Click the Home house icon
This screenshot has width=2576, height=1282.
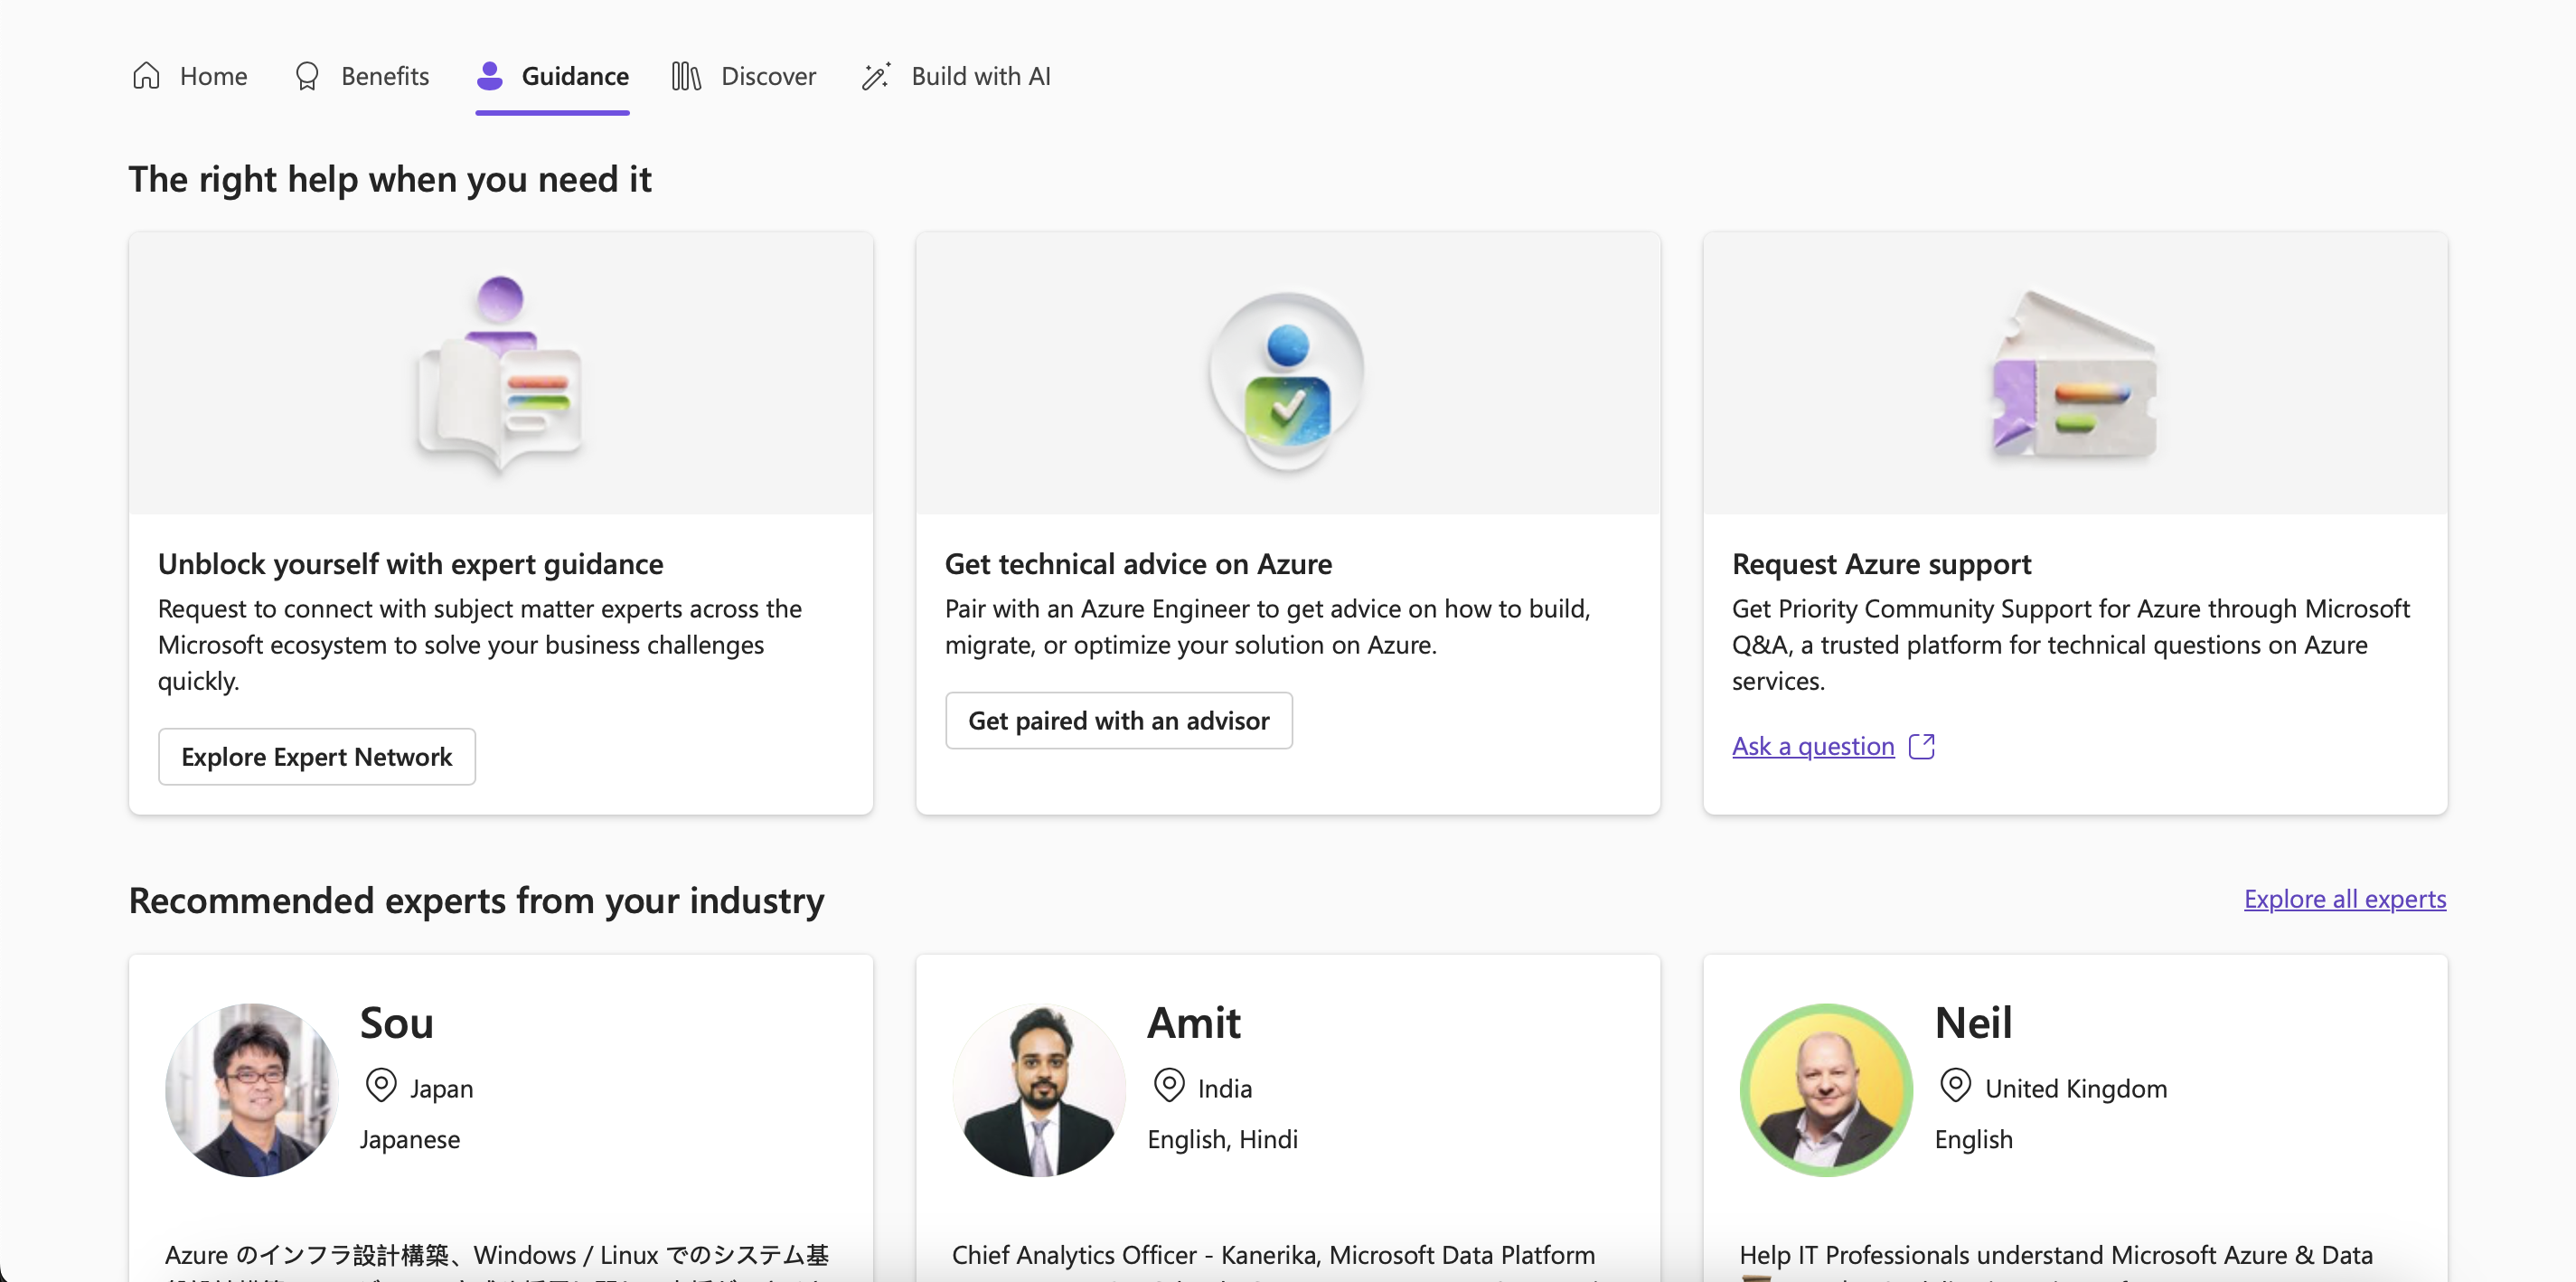(x=146, y=76)
